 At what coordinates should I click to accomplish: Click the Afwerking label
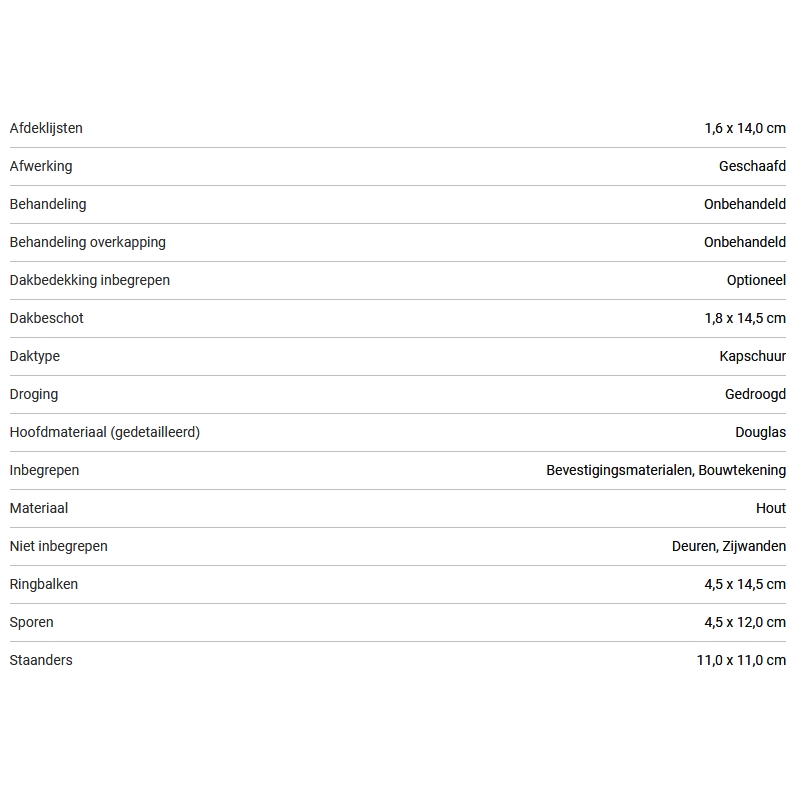click(x=41, y=166)
